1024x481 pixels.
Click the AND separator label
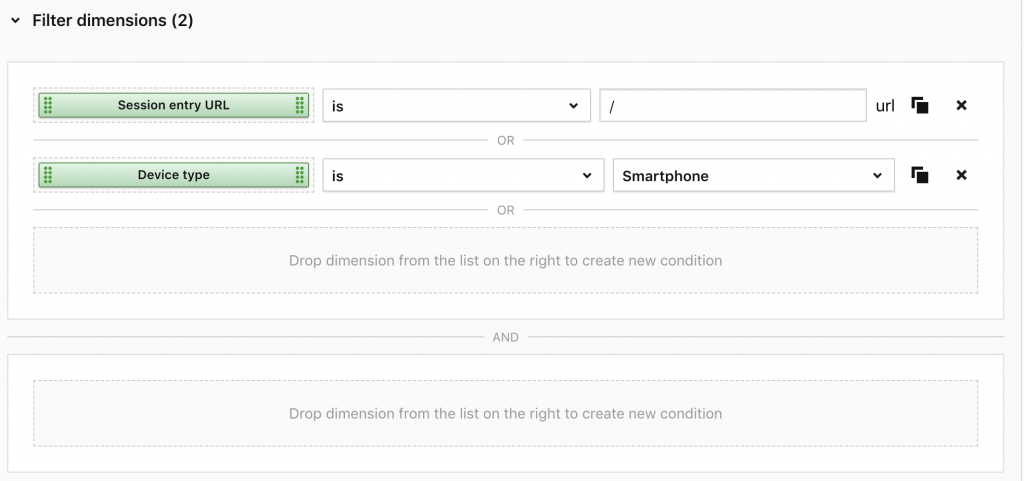click(505, 337)
